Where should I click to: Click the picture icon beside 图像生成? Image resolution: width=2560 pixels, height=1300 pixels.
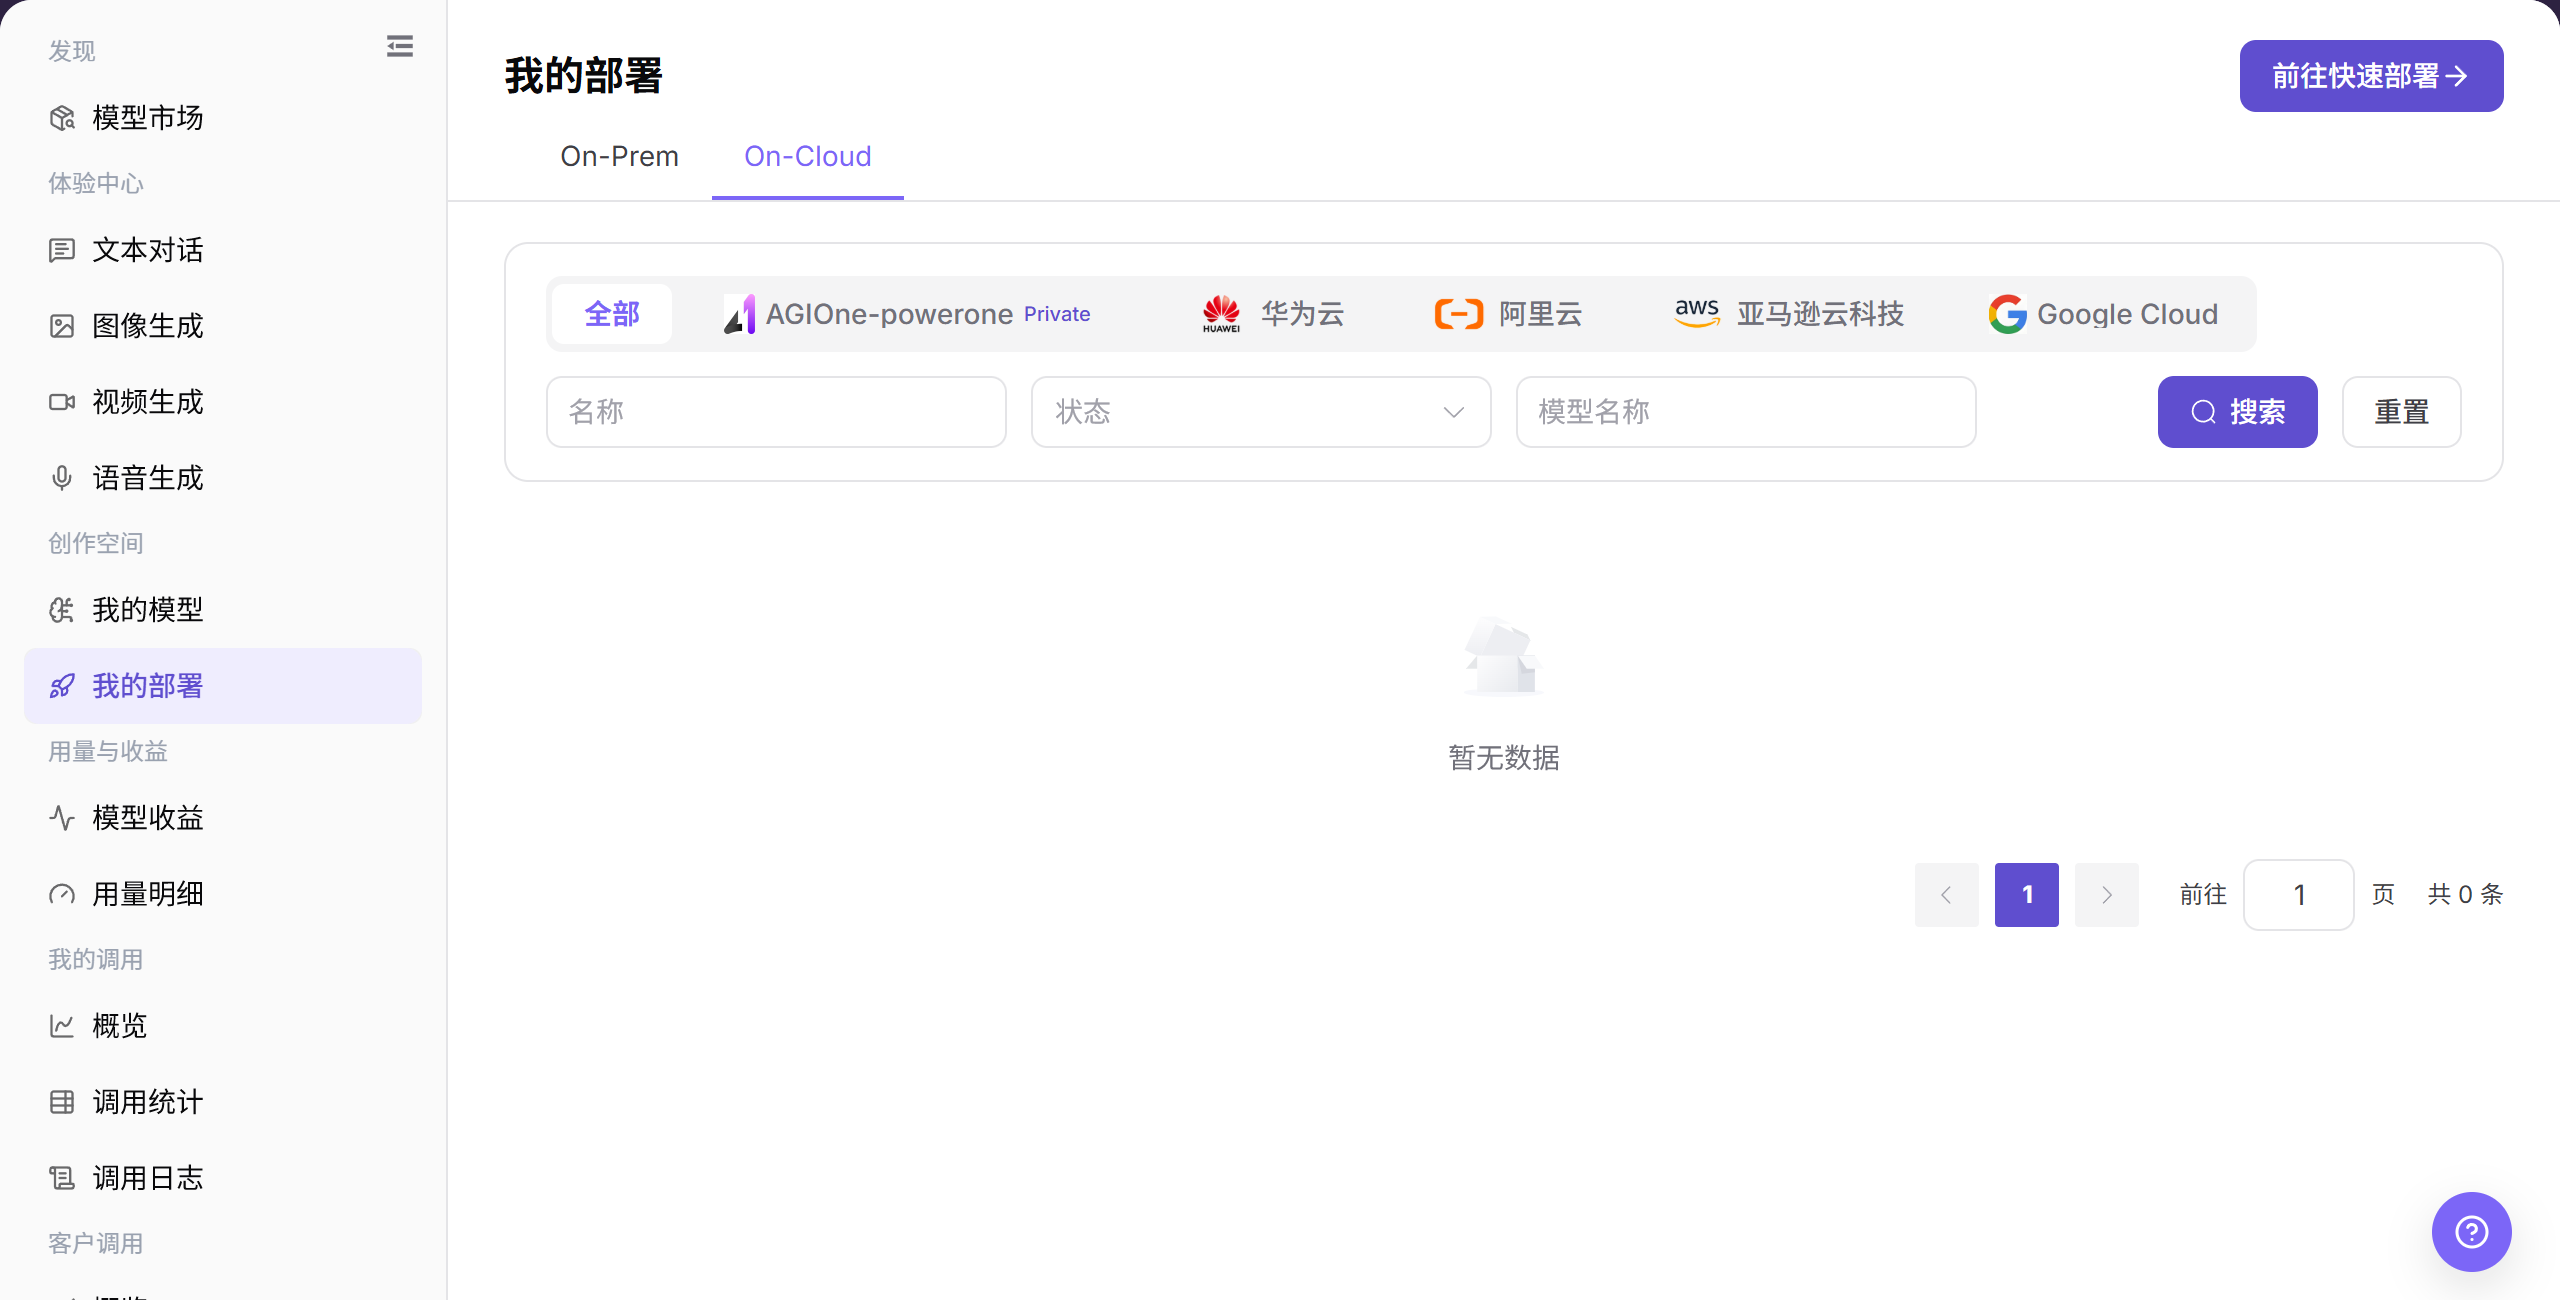pyautogui.click(x=62, y=326)
